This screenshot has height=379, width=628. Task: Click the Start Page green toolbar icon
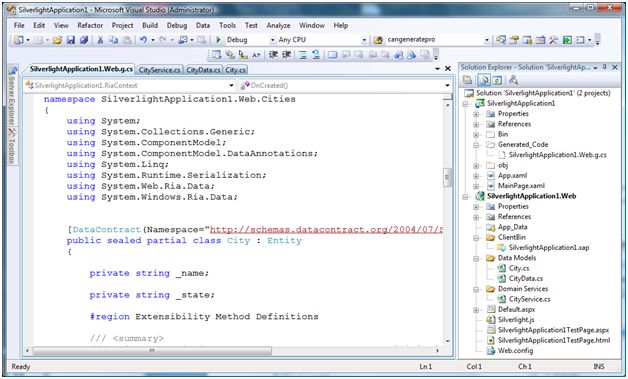(567, 40)
